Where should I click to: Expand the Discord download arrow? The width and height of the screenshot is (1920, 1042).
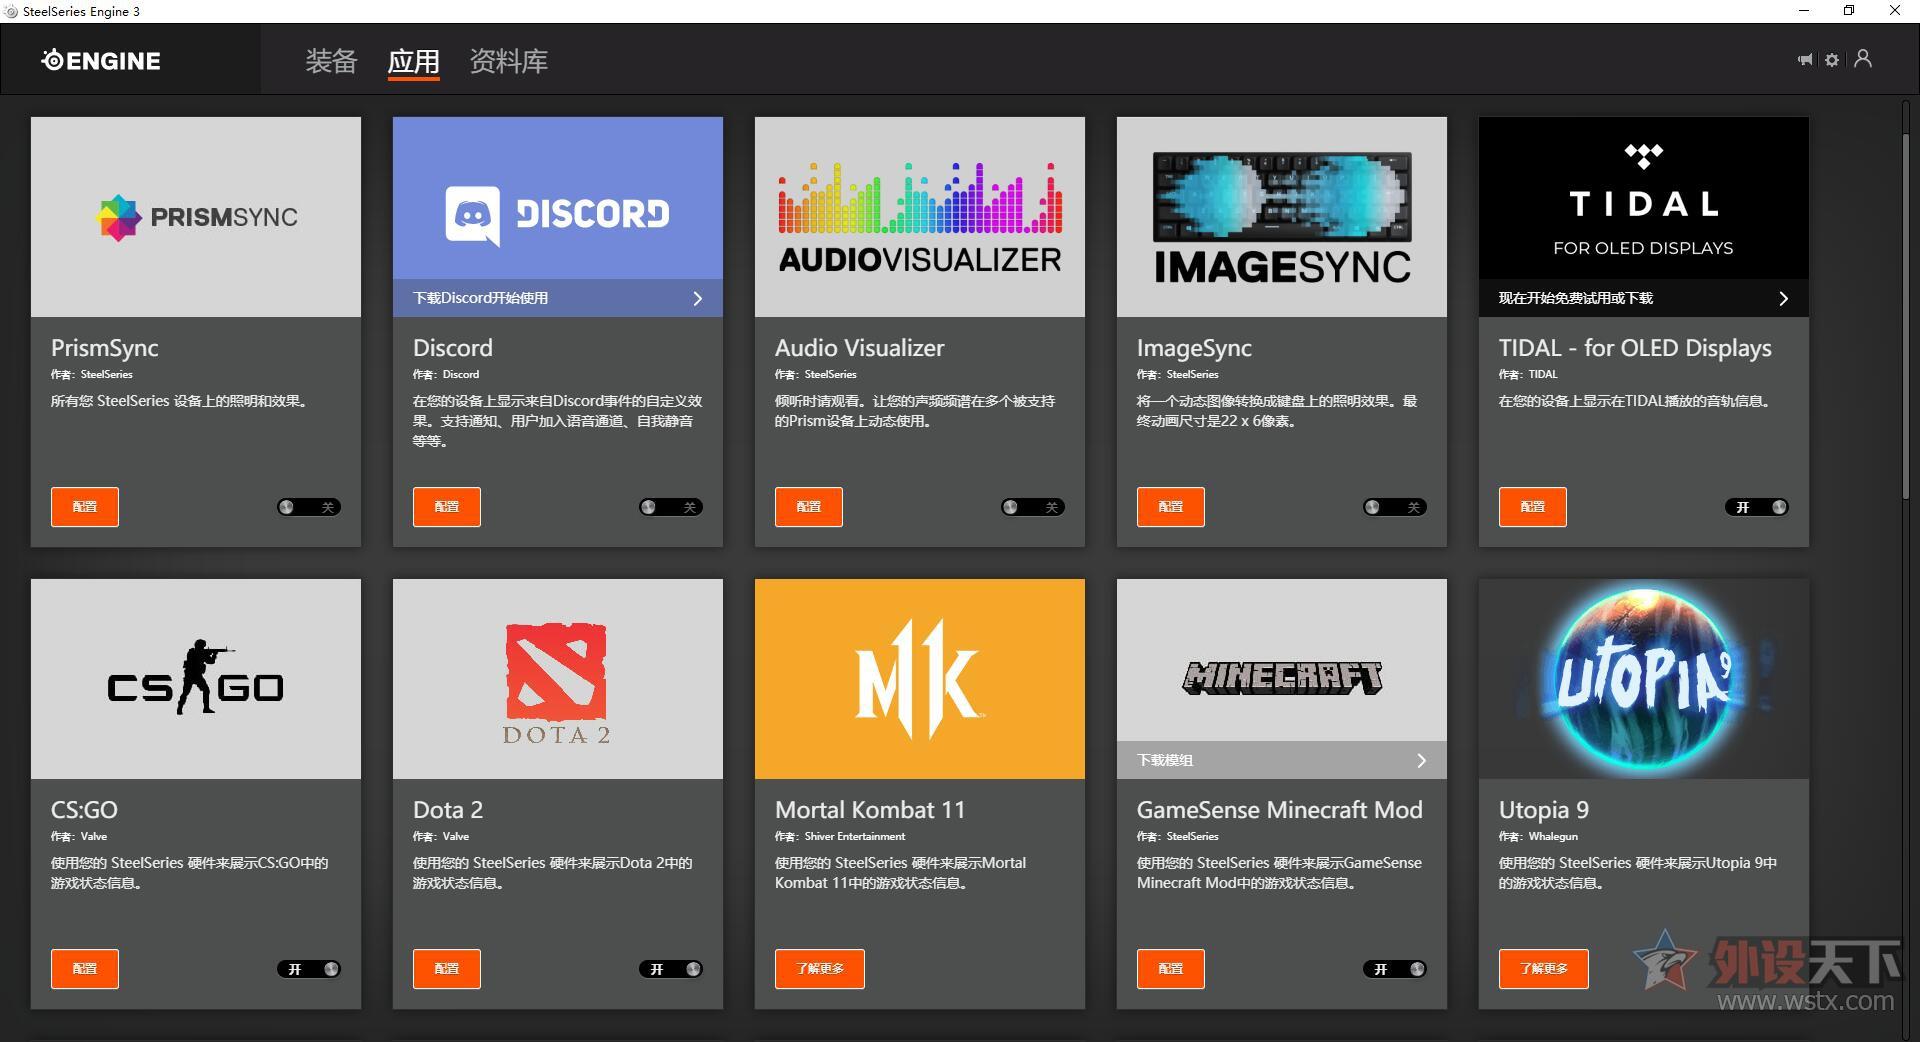(x=698, y=298)
